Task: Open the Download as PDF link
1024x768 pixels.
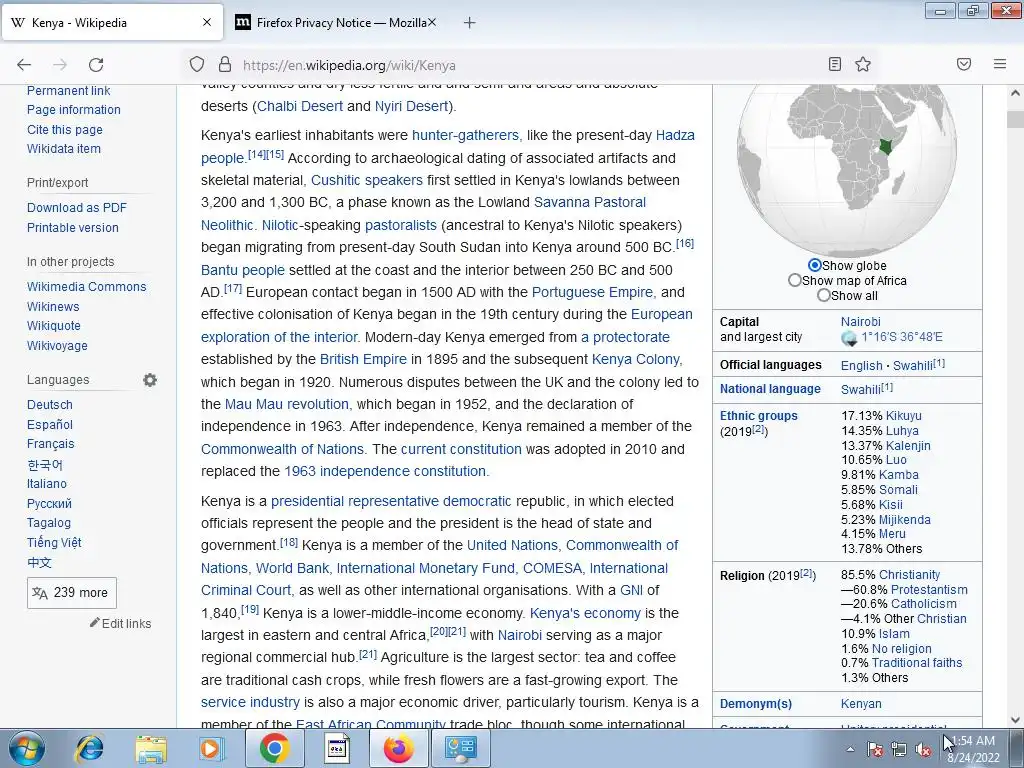Action: pos(77,208)
